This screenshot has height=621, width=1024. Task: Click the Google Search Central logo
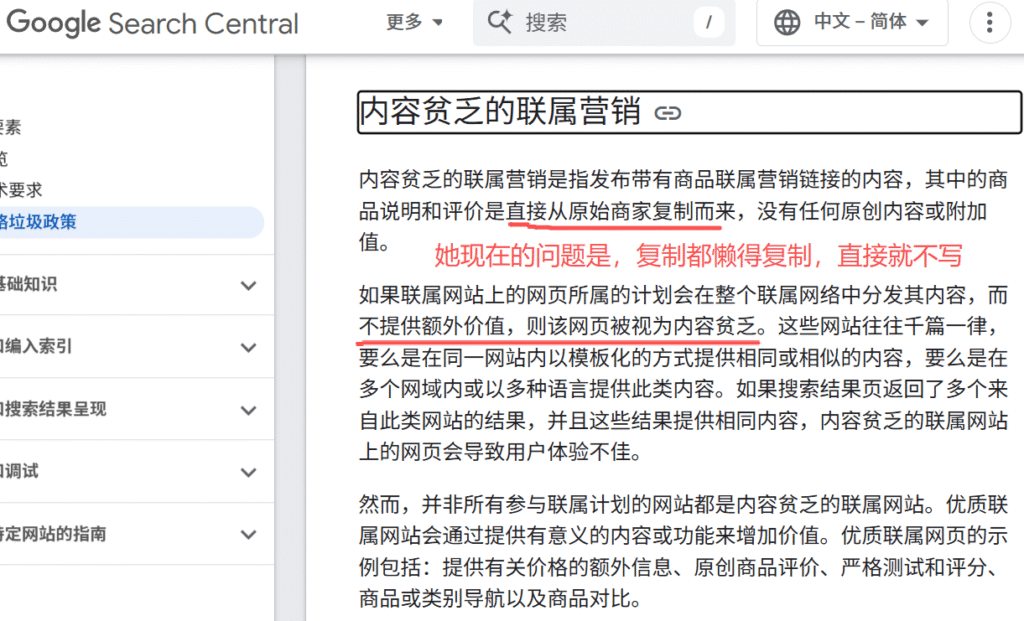pos(152,23)
